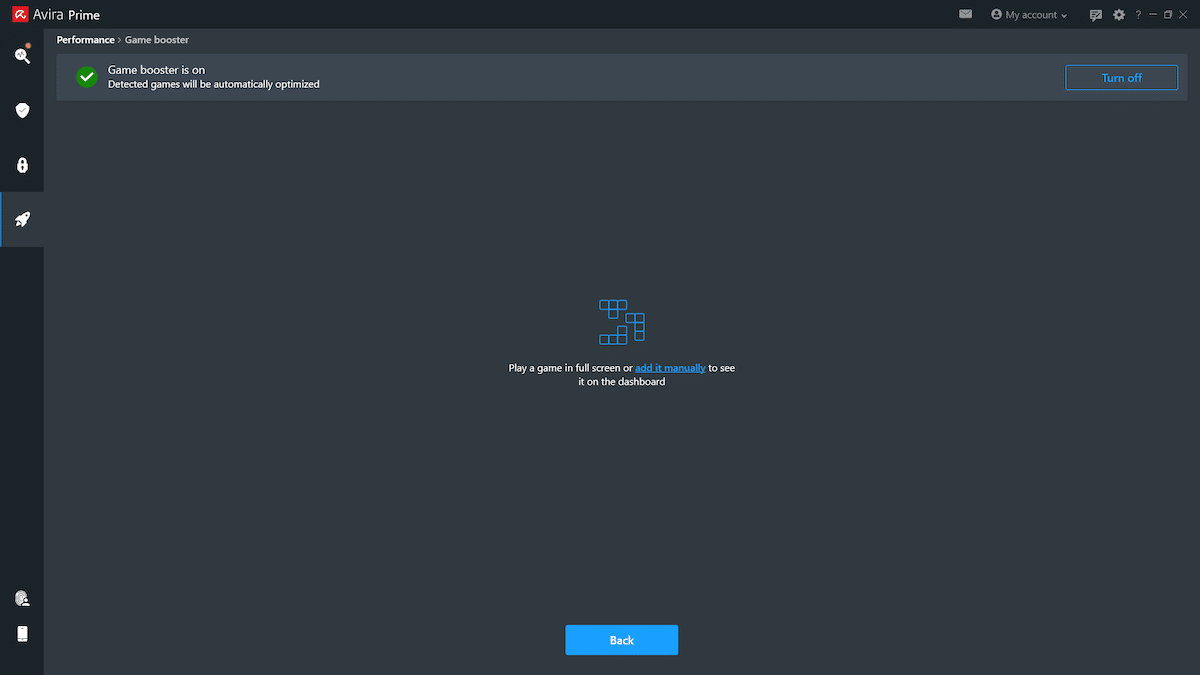Open the Avira Security scan sidebar icon

point(22,56)
